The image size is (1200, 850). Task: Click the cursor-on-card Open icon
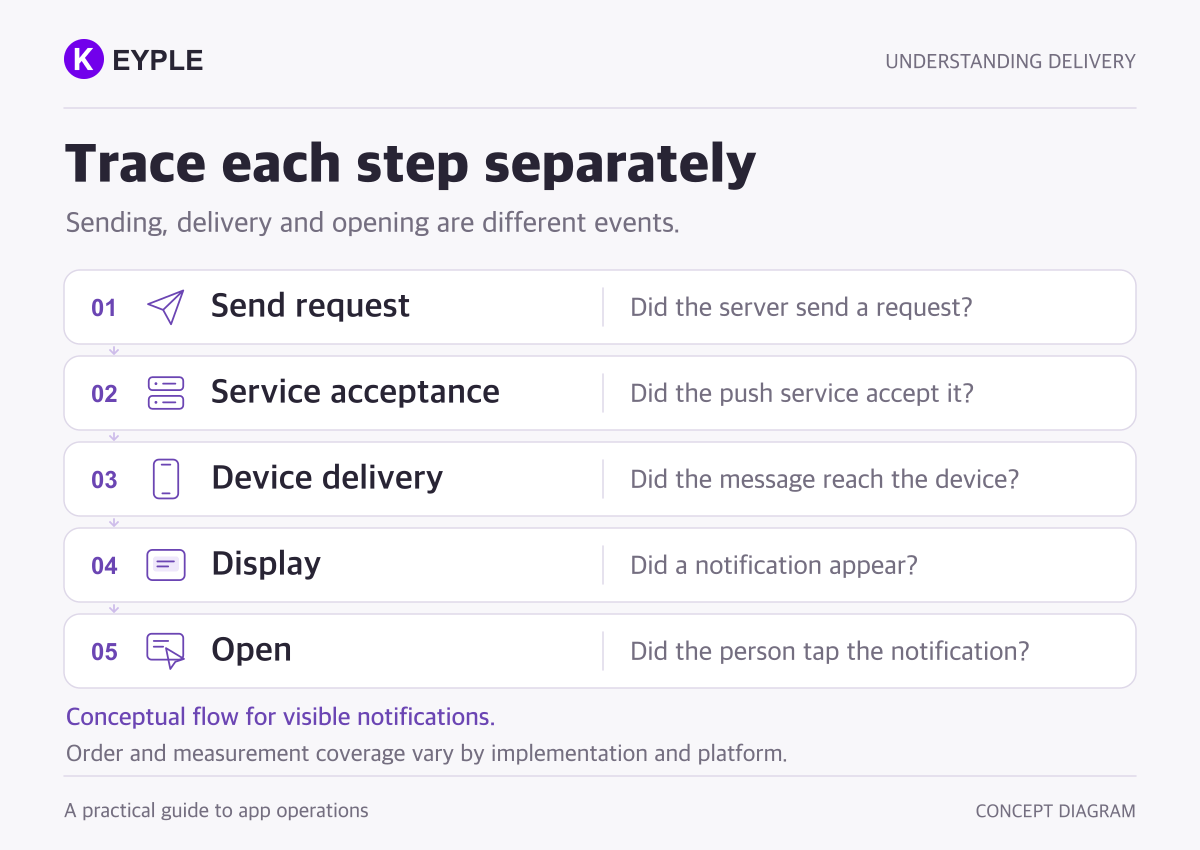point(166,651)
